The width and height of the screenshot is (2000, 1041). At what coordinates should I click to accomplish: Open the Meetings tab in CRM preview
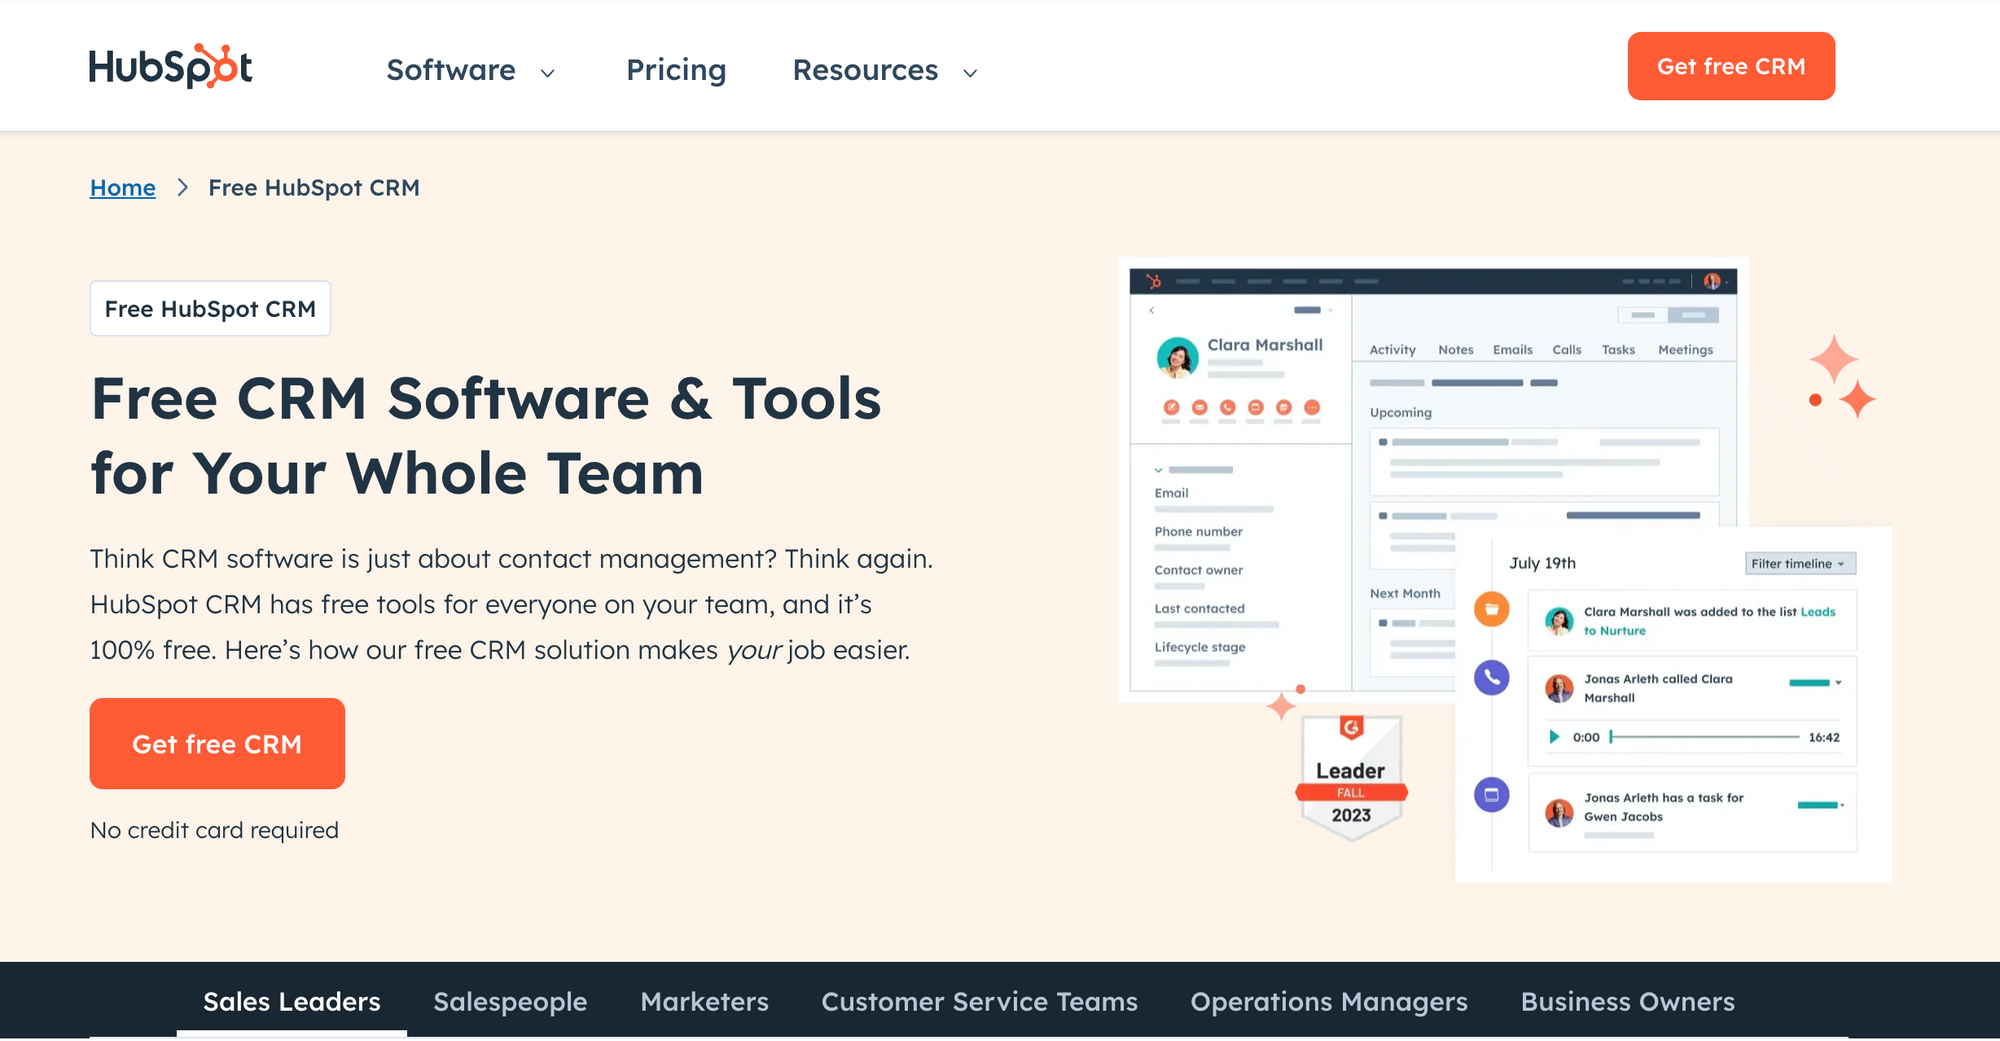pos(1685,350)
